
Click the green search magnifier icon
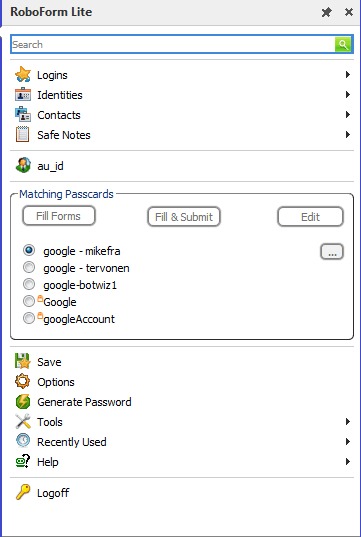click(343, 44)
